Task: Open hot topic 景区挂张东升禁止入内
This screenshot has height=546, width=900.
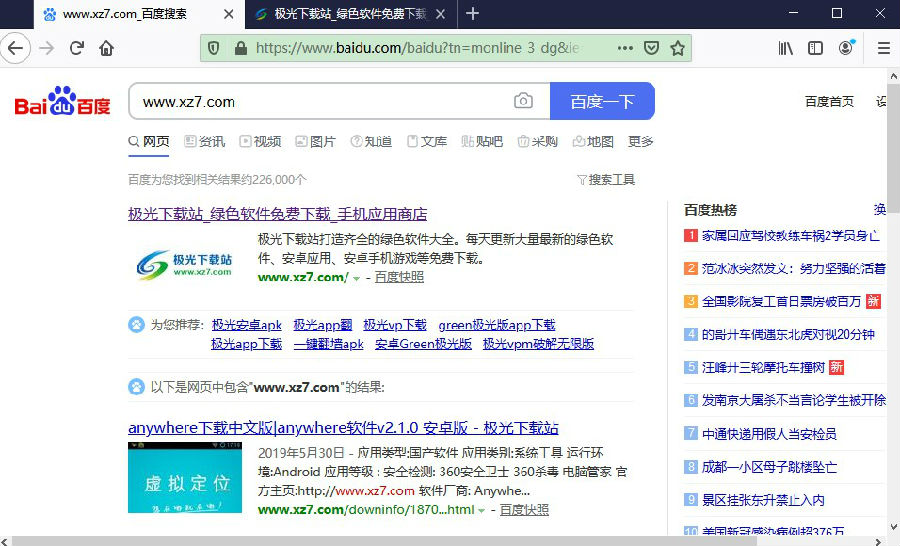Action: tap(763, 500)
